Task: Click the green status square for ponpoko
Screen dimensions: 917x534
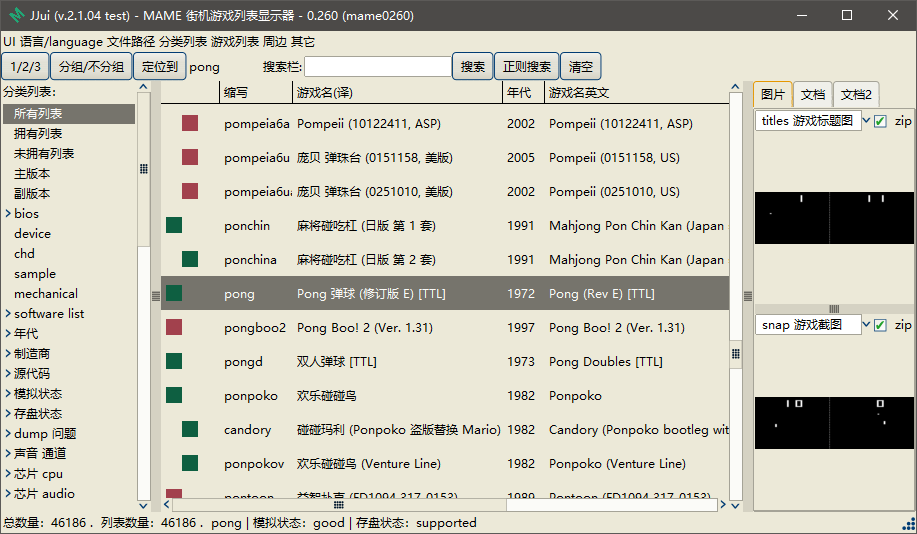Action: [x=174, y=395]
